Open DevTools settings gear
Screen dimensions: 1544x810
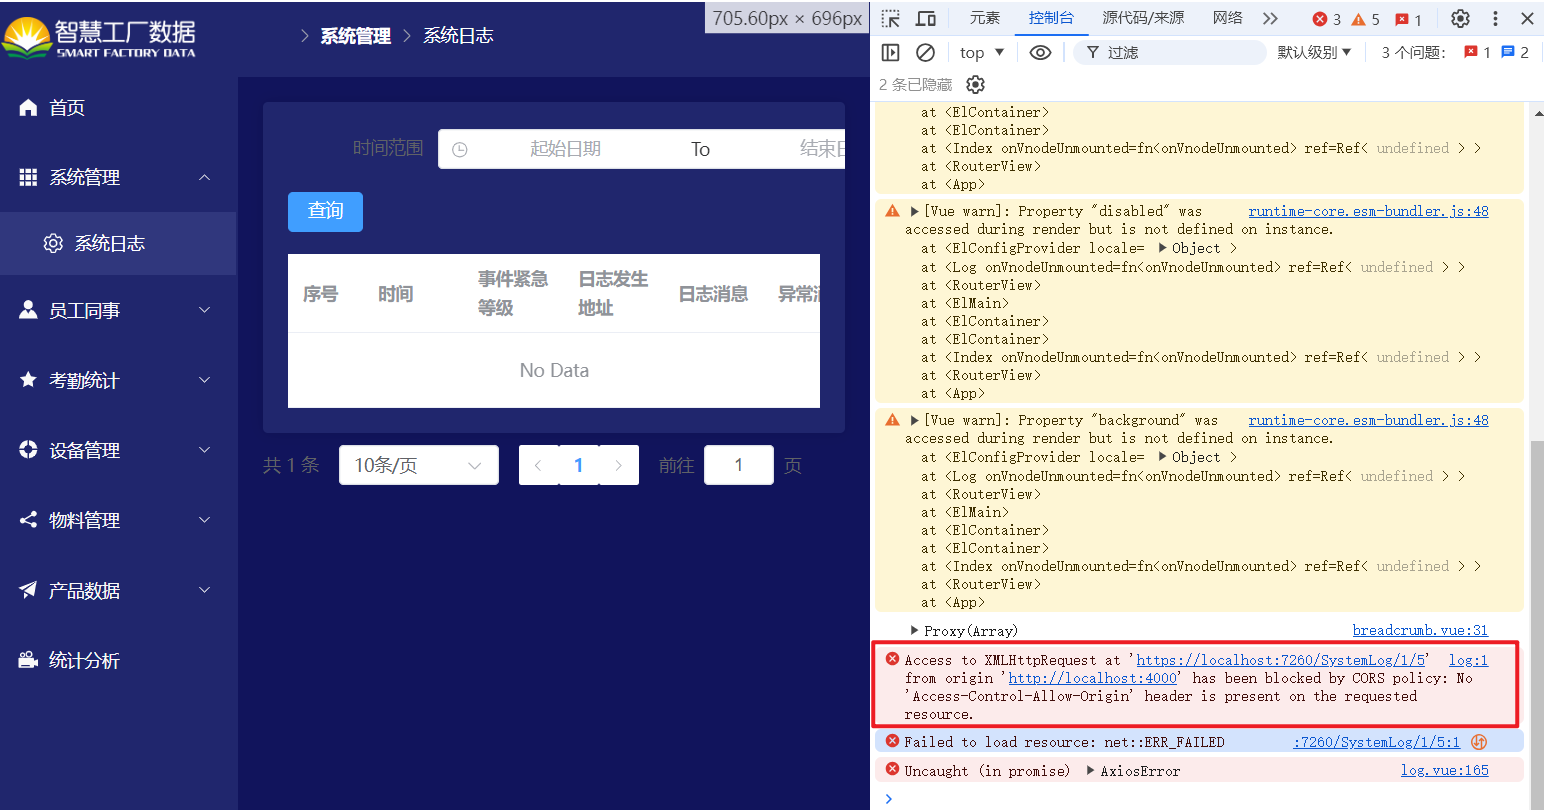[x=1460, y=18]
